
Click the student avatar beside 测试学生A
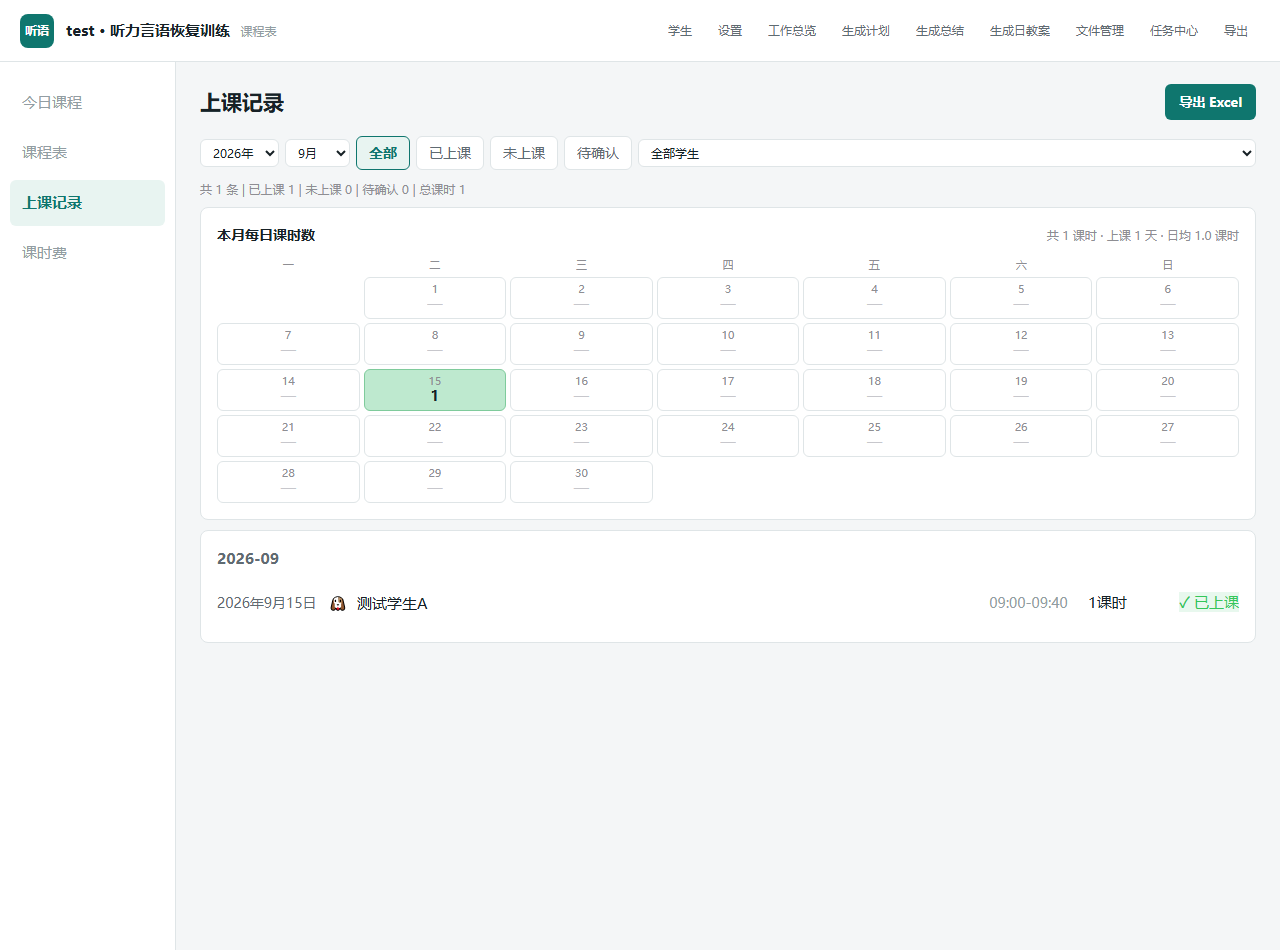click(338, 603)
